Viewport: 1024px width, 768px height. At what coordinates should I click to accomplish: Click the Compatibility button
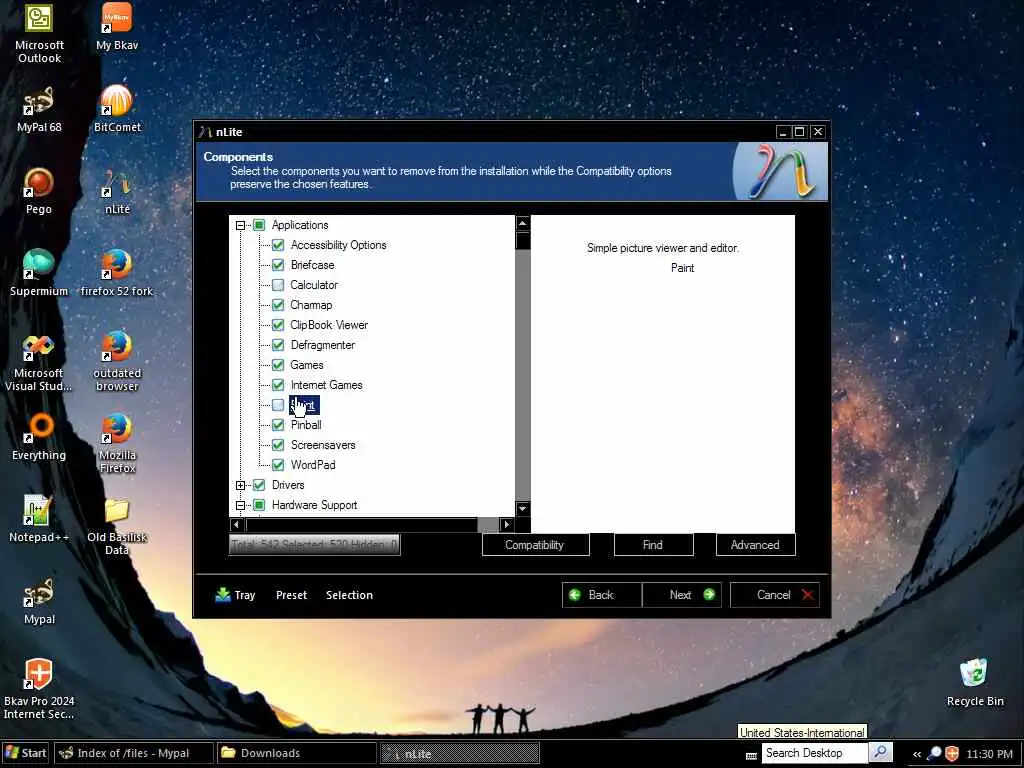(535, 545)
